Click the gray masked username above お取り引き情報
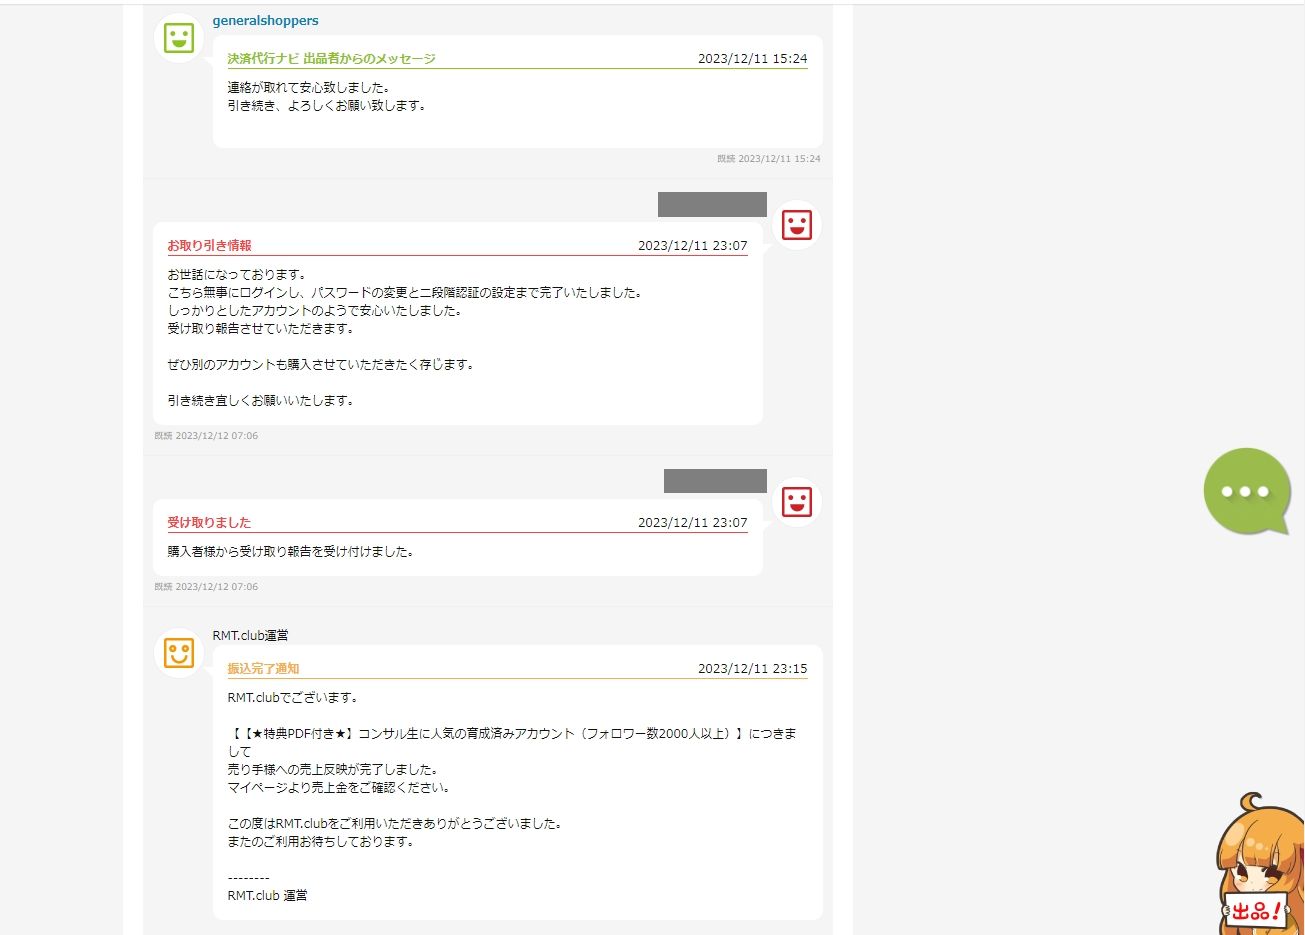This screenshot has width=1305, height=935. click(x=712, y=204)
